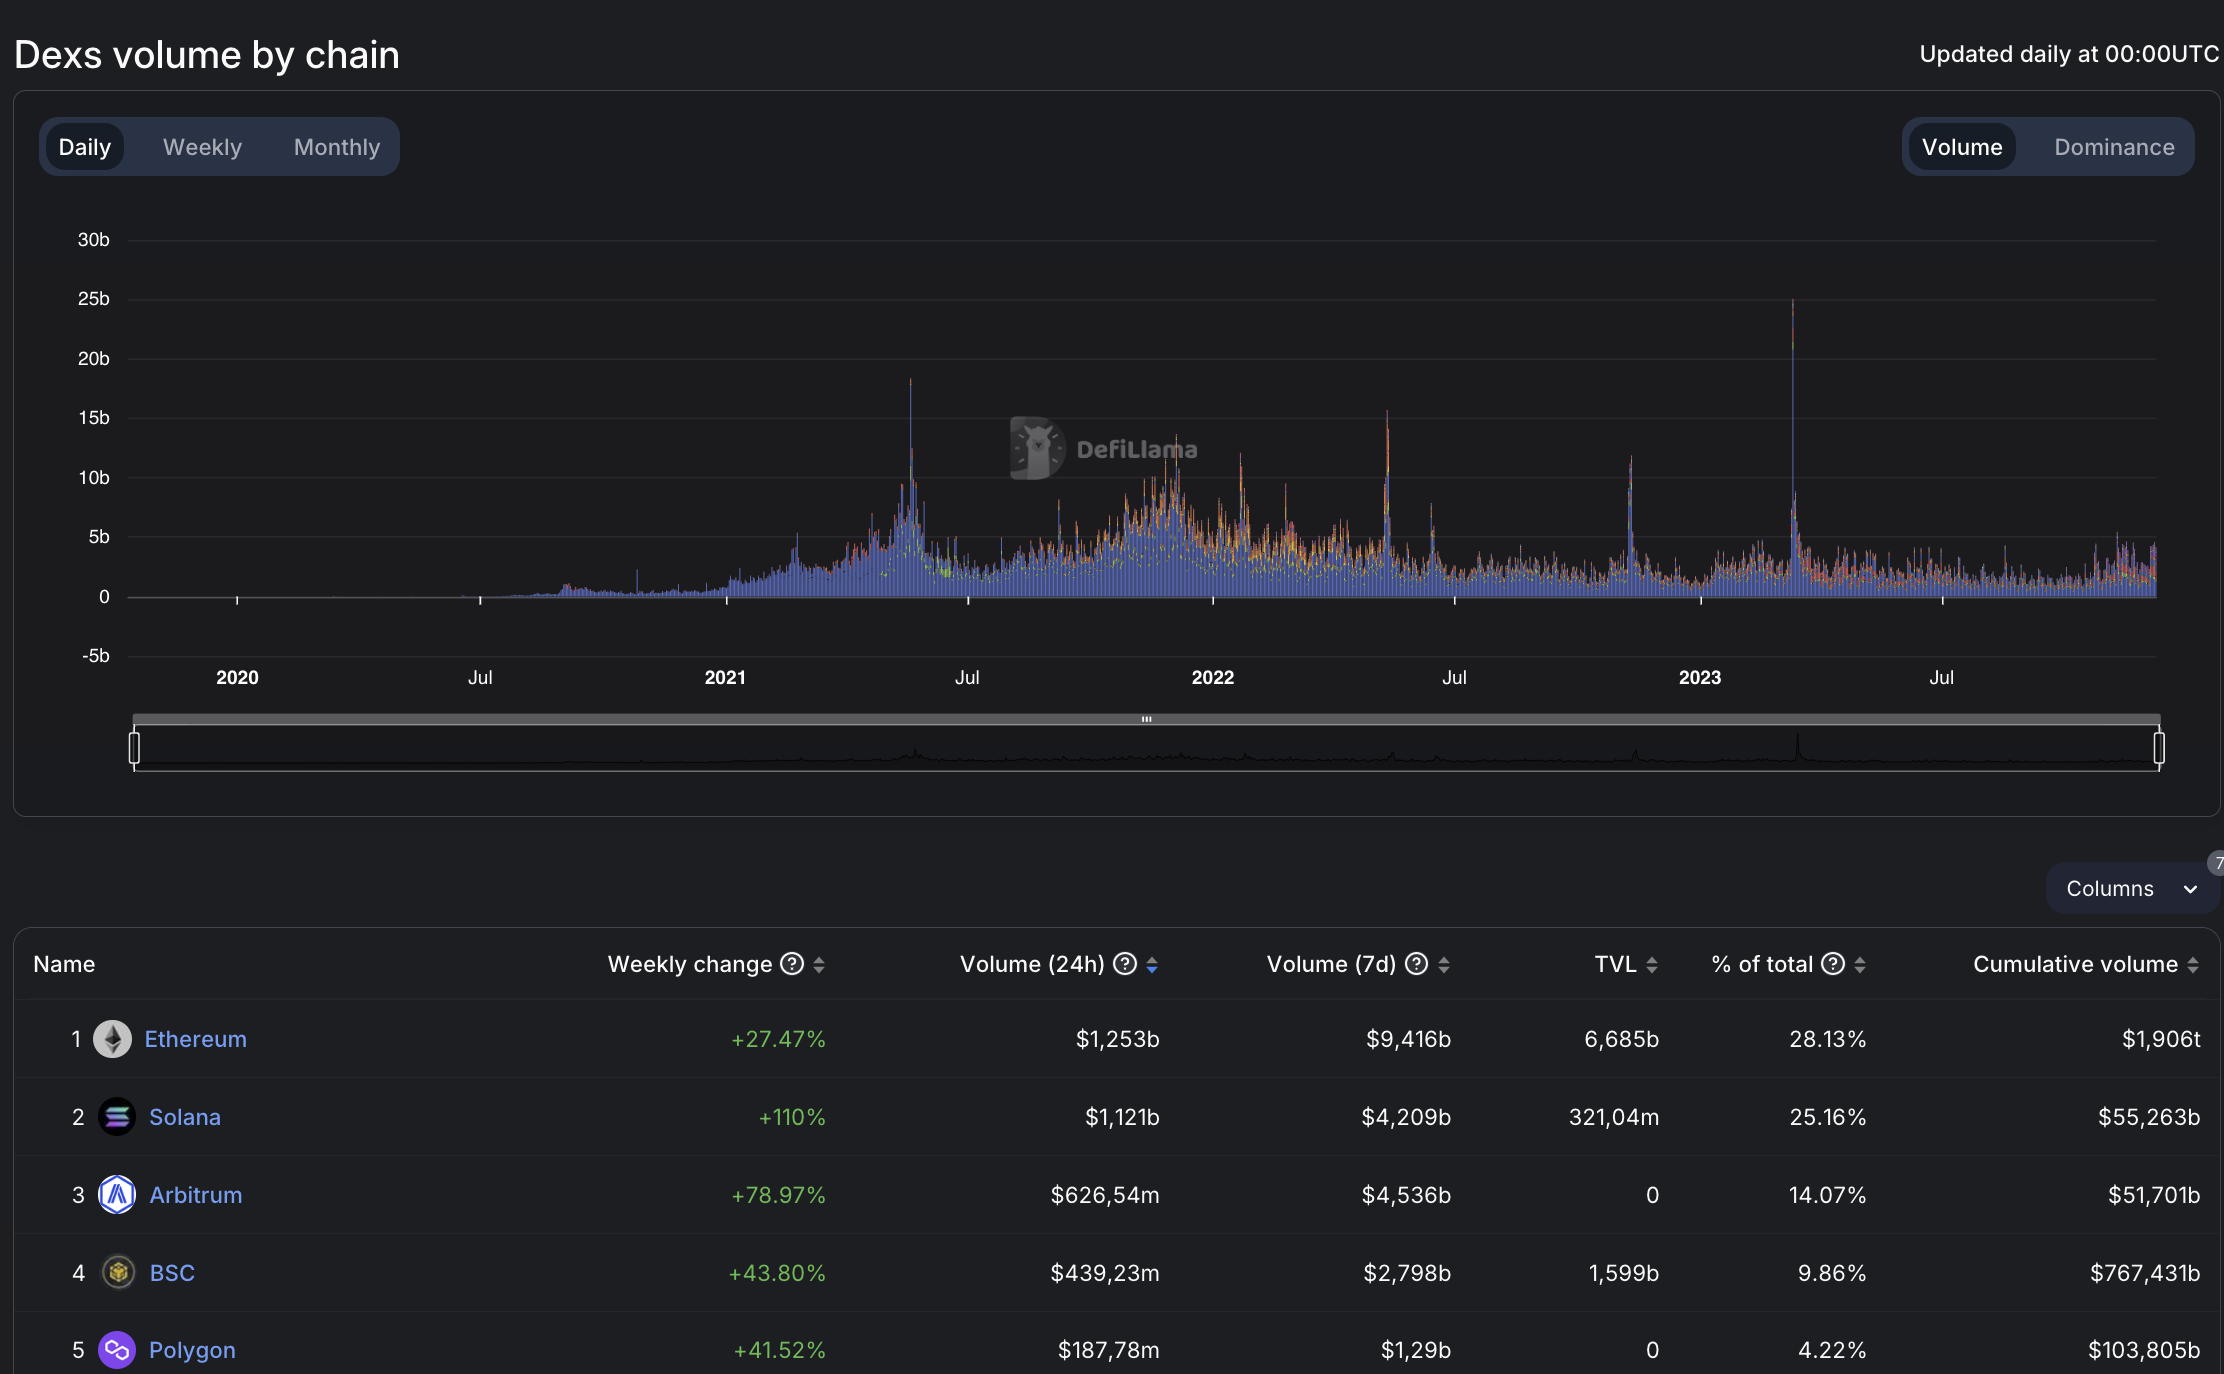Click Ethereum cumulative volume $1,906t
The height and width of the screenshot is (1374, 2224).
click(2161, 1039)
